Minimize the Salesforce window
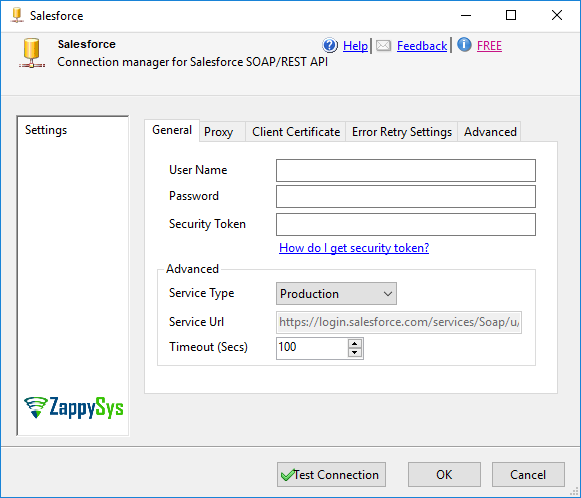This screenshot has width=581, height=498. [x=466, y=16]
